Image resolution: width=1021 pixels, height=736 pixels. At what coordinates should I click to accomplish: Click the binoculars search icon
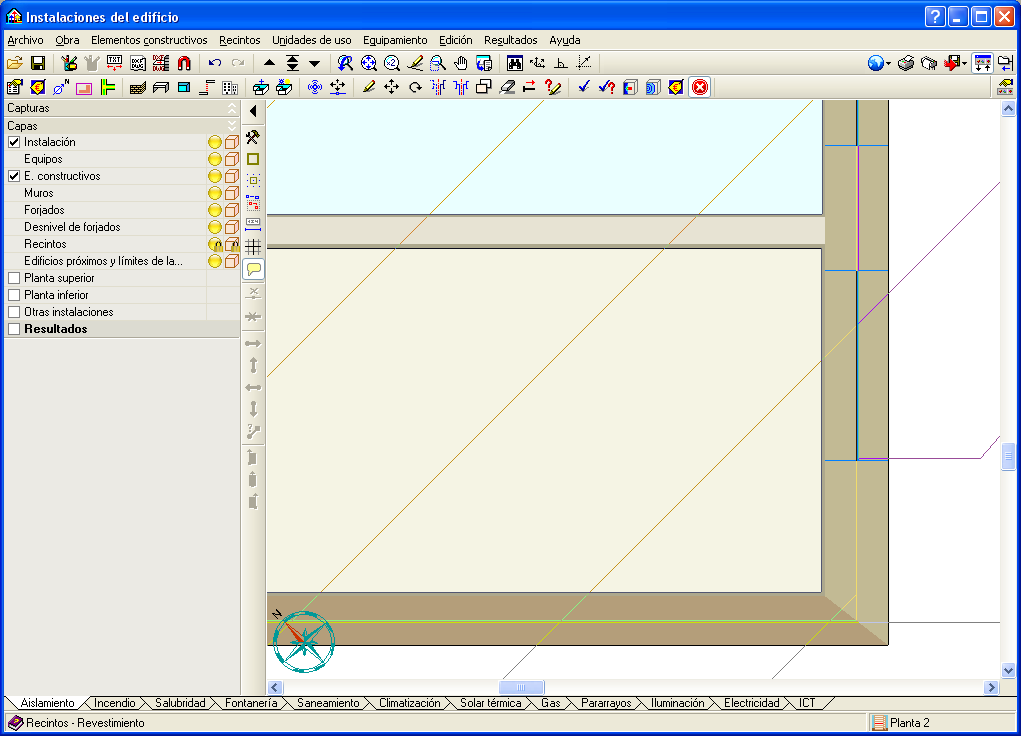pos(515,63)
